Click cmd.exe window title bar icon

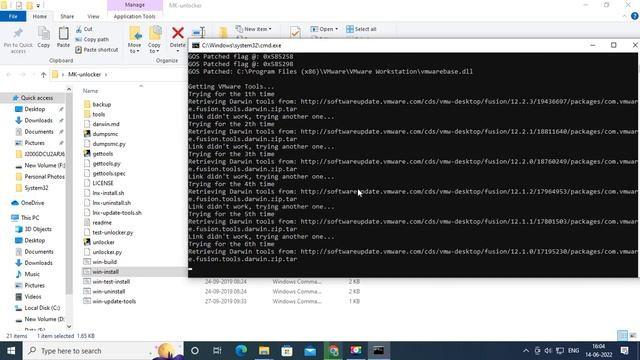[196, 45]
